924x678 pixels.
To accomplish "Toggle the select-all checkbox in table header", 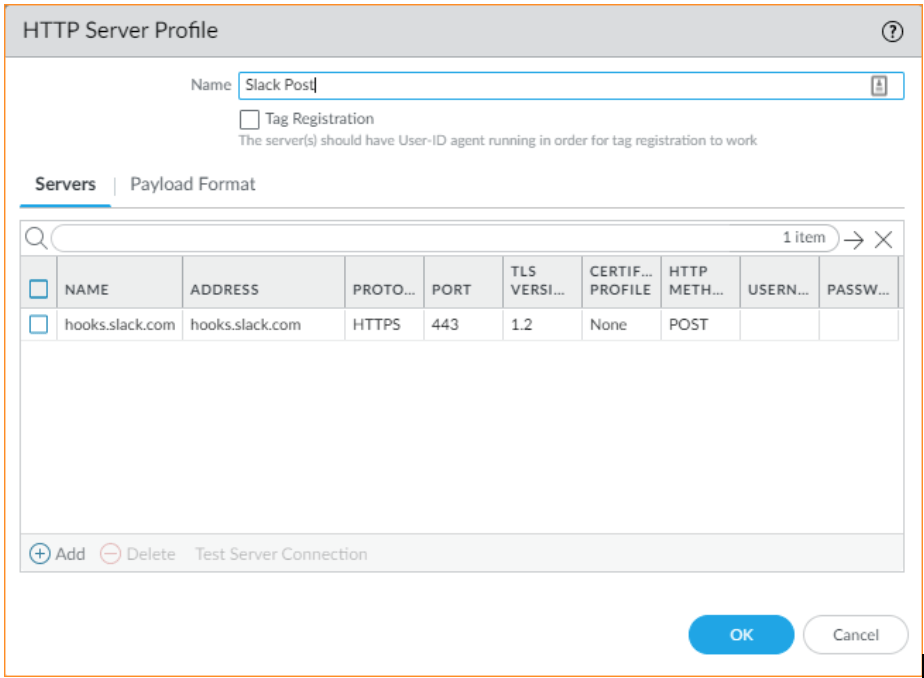I will point(39,289).
